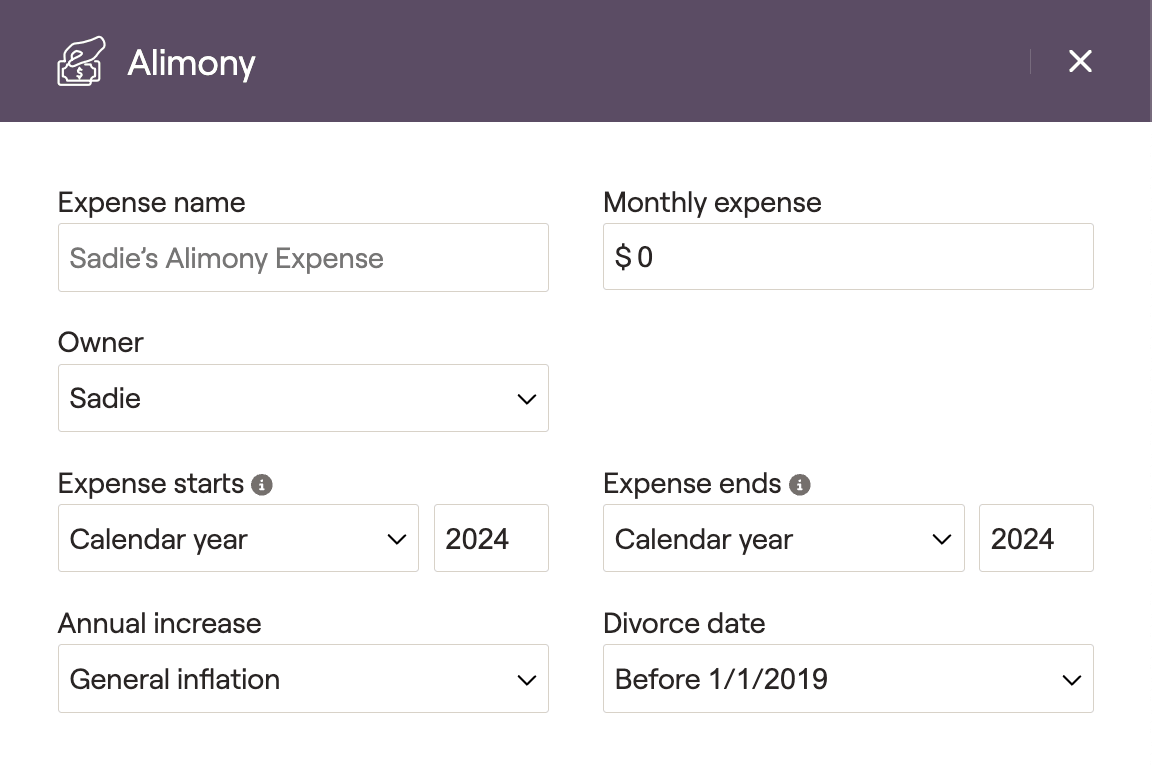Click the Monthly expense label
This screenshot has width=1152, height=772.
coord(712,203)
